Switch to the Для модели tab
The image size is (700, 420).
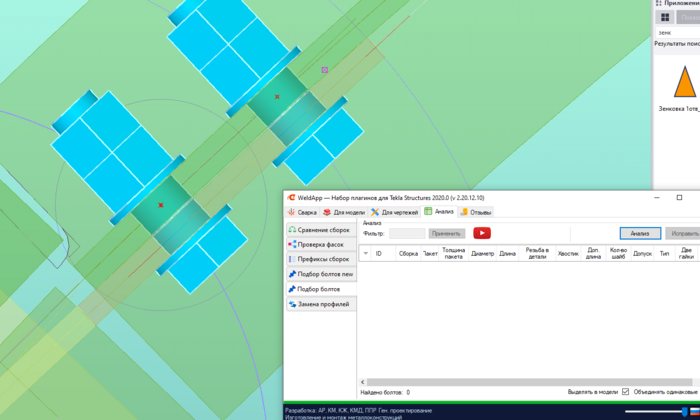[x=344, y=212]
